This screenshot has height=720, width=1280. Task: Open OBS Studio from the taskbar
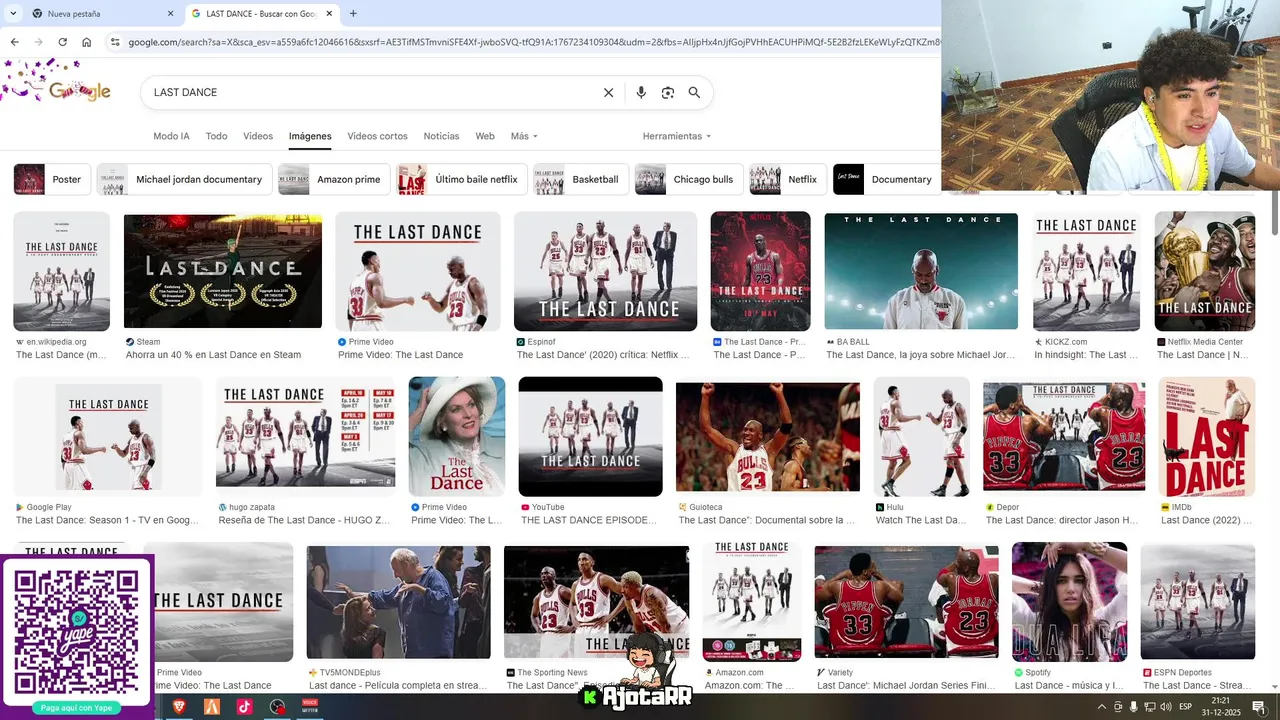[x=278, y=706]
